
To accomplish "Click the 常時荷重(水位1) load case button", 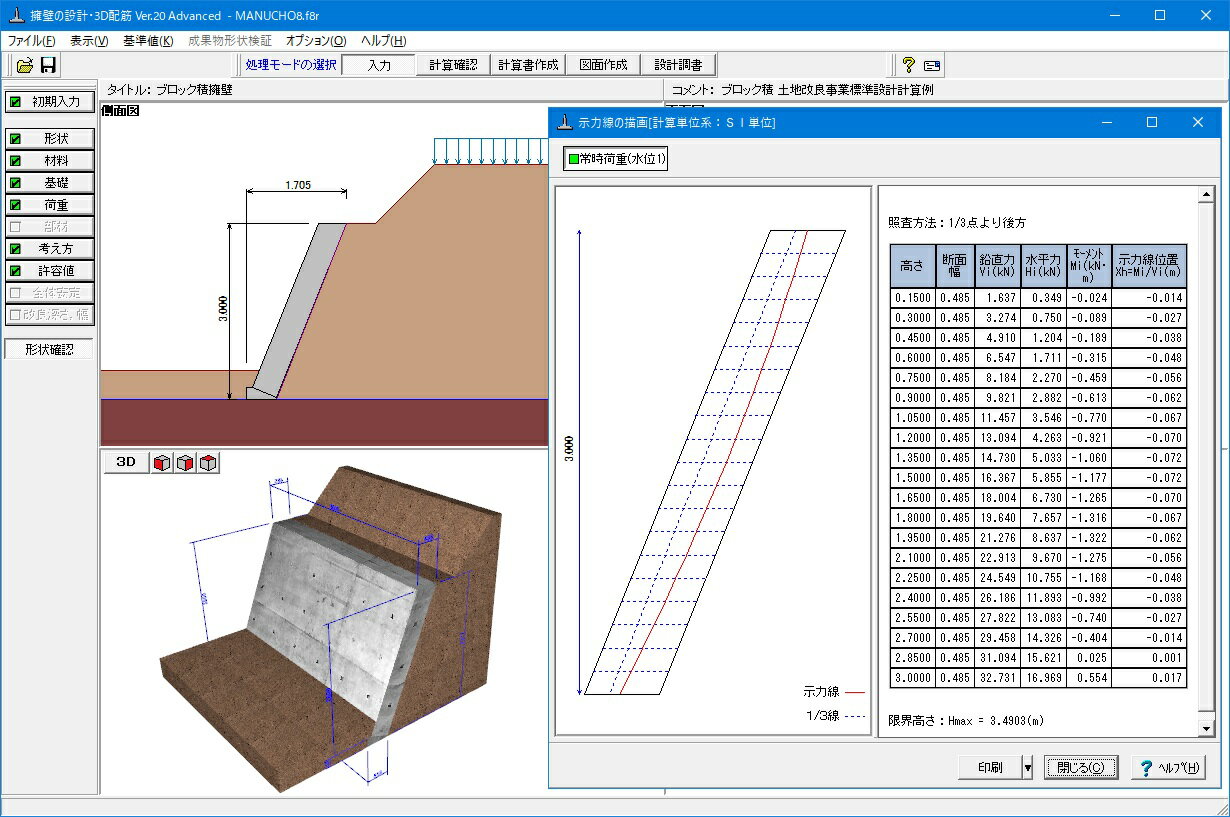I will point(616,158).
